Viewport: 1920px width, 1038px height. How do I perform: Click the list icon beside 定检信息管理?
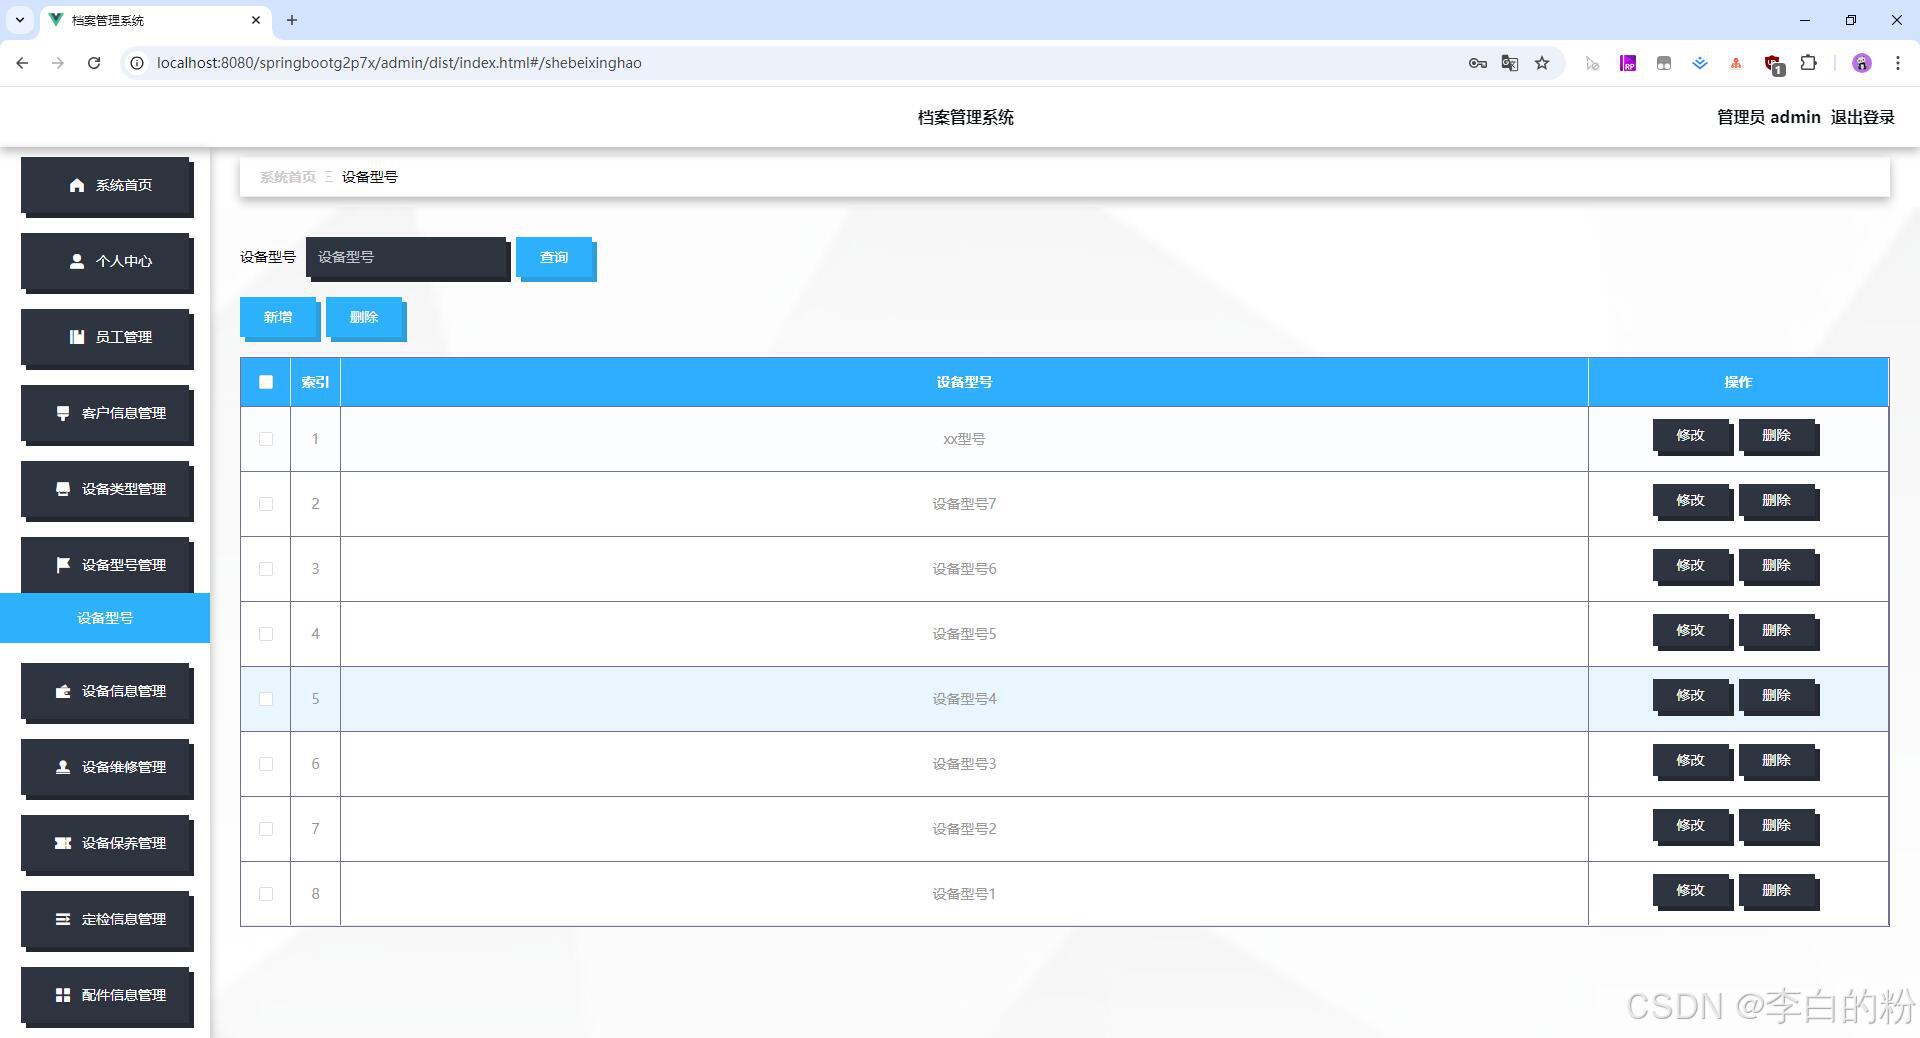(63, 919)
